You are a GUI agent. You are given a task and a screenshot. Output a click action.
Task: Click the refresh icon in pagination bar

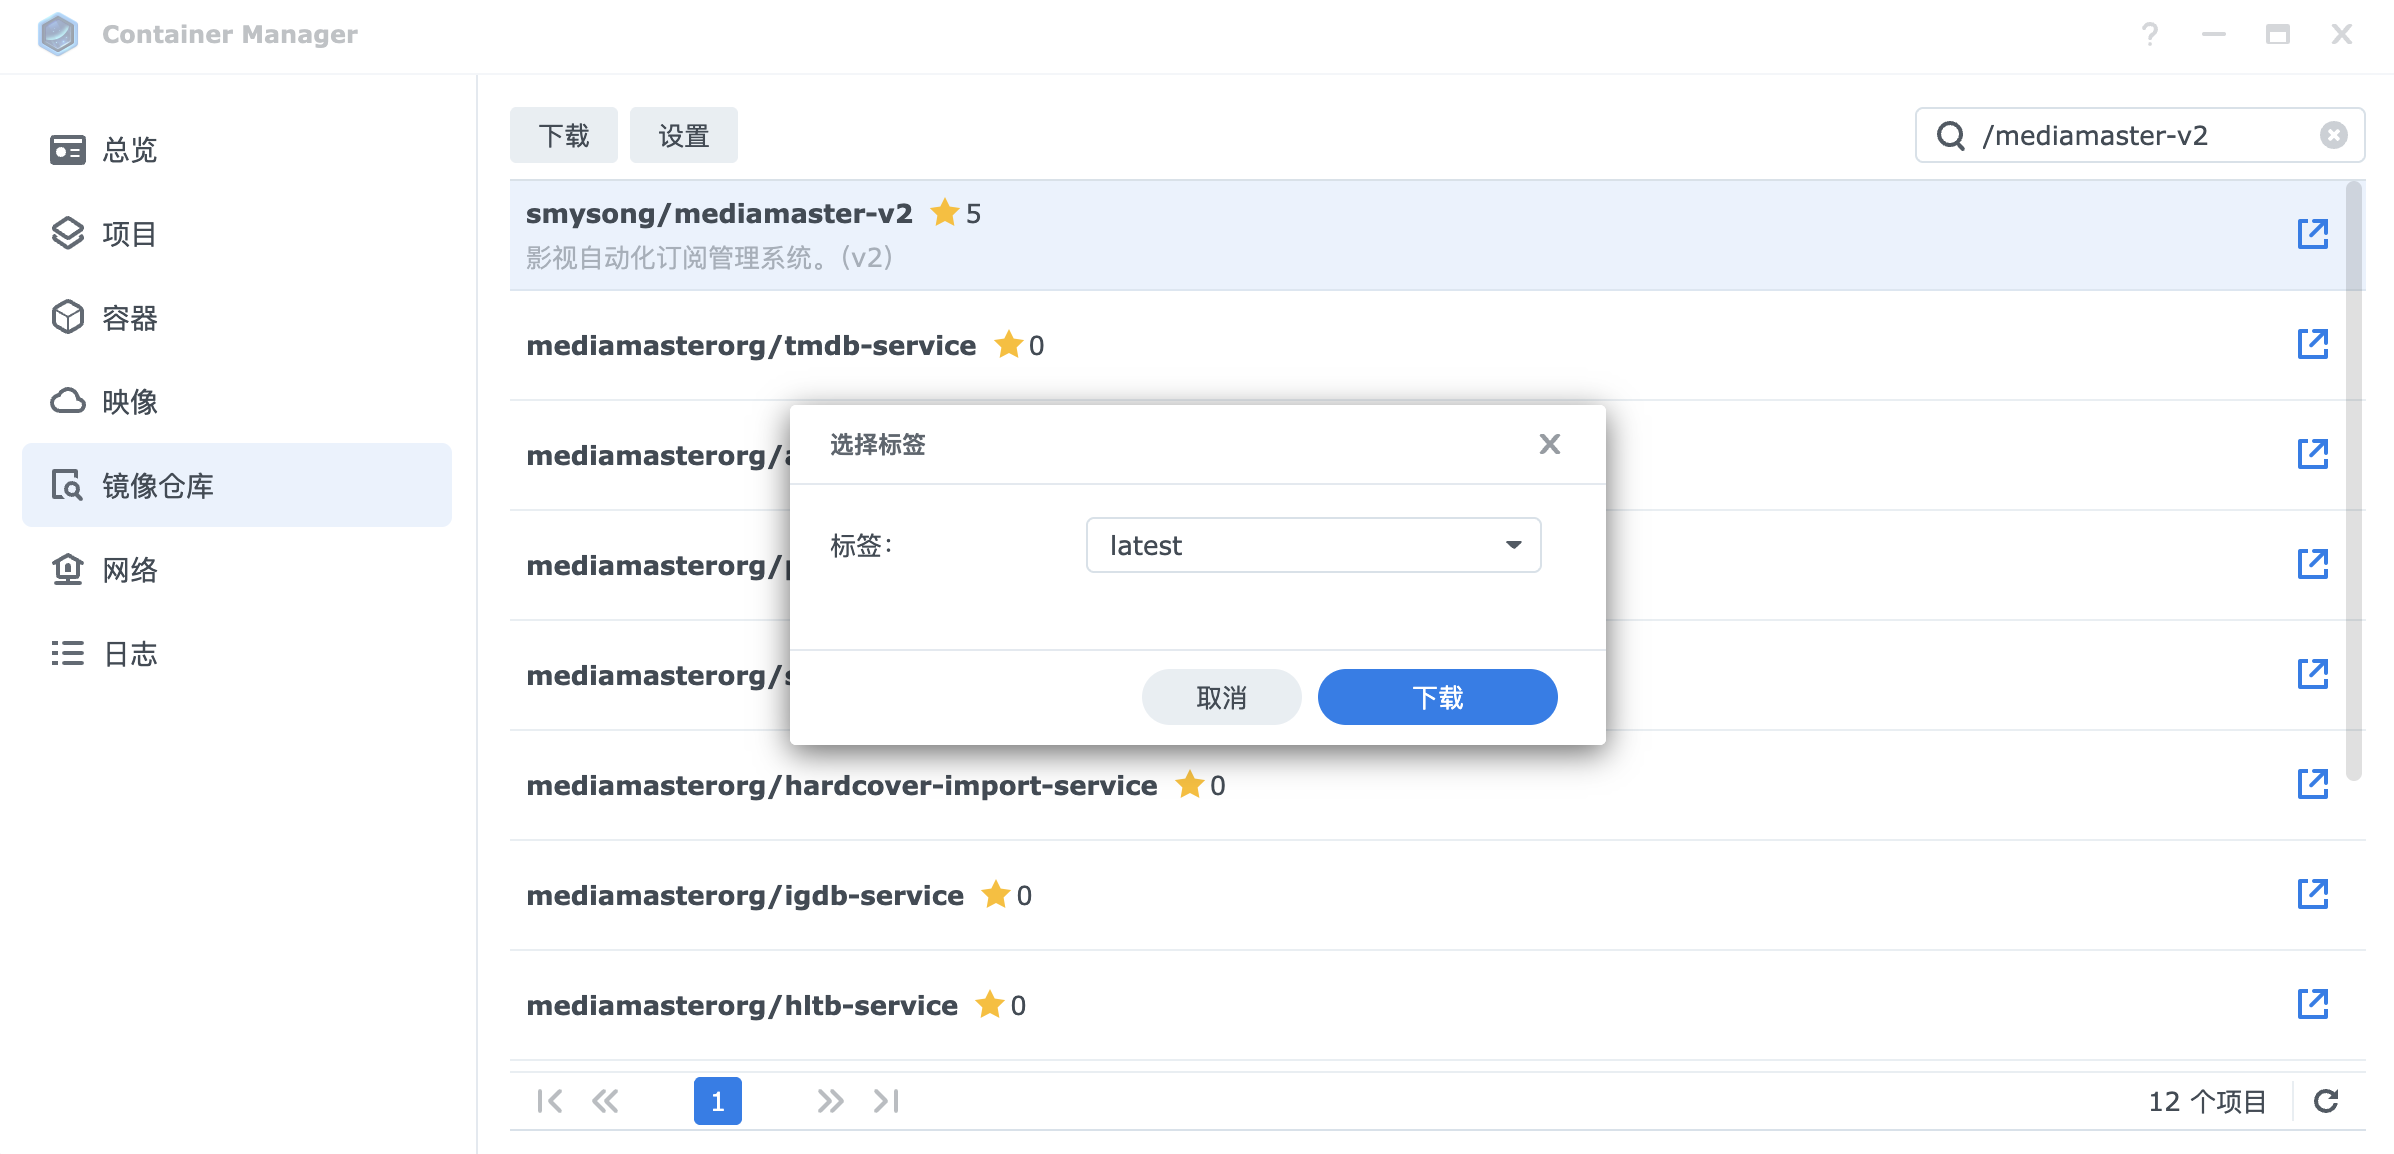click(2326, 1101)
